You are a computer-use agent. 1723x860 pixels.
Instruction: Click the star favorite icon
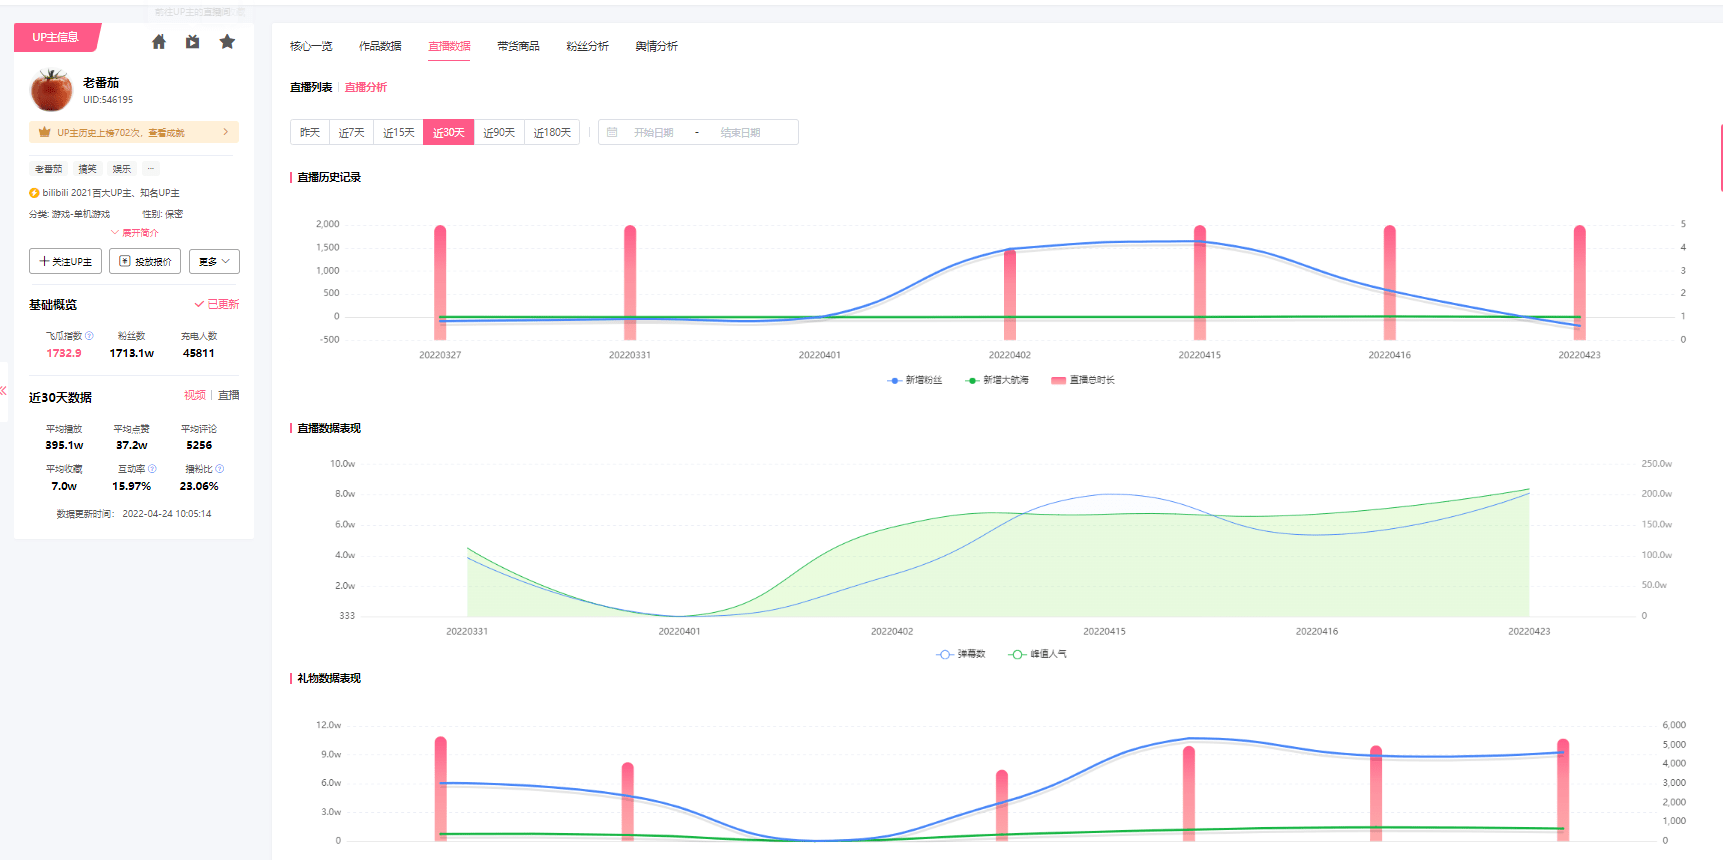coord(227,42)
